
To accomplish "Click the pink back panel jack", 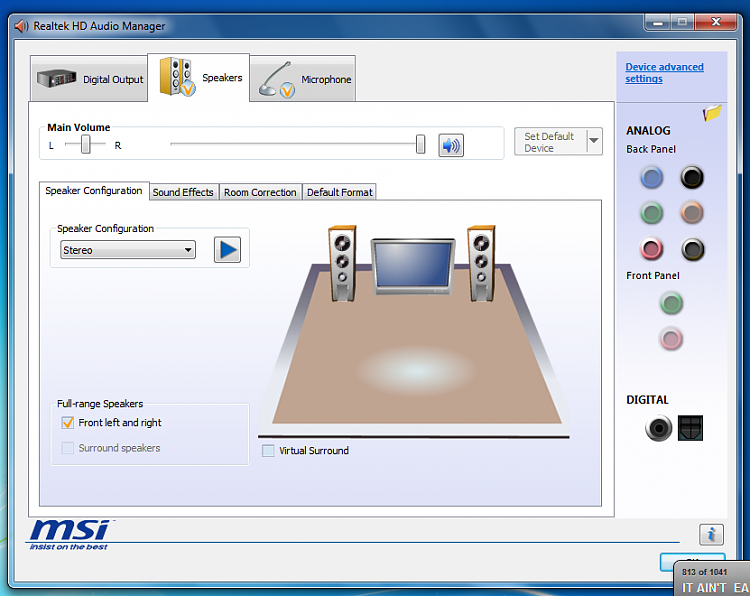I will pyautogui.click(x=651, y=249).
